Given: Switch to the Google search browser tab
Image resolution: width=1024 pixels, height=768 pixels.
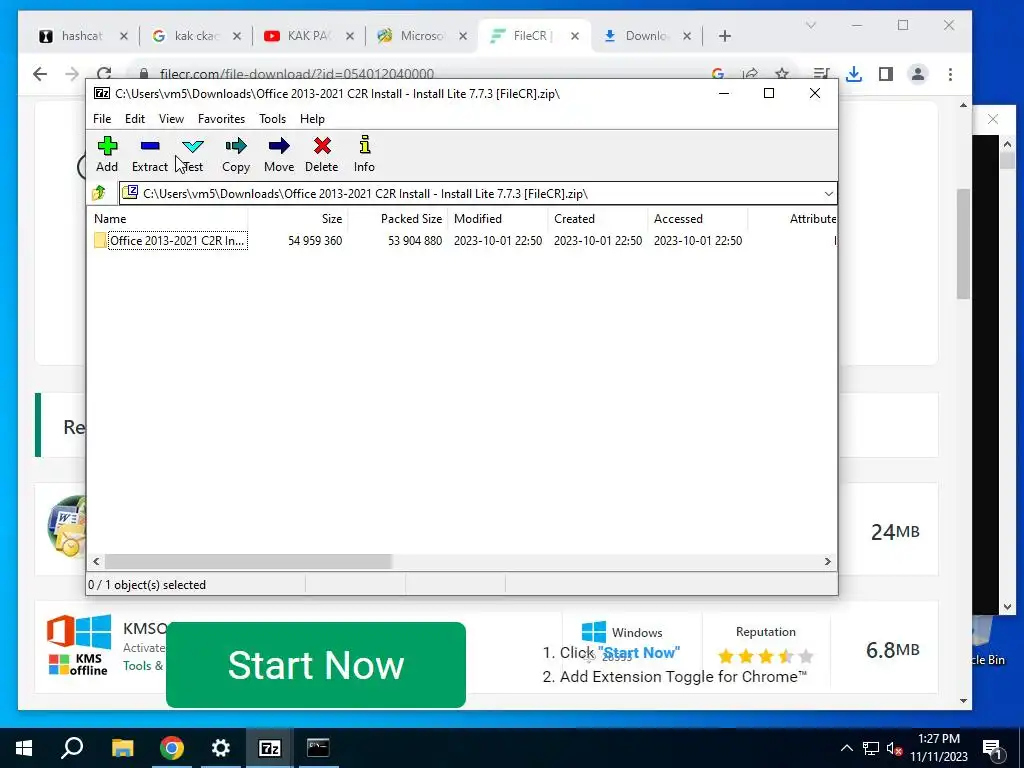Looking at the screenshot, I should click(x=195, y=36).
